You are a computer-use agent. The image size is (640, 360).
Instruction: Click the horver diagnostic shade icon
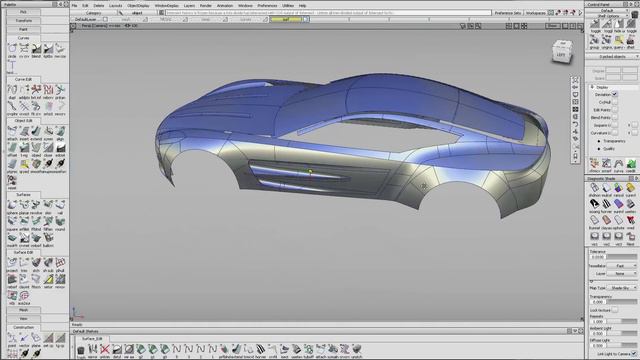[607, 204]
